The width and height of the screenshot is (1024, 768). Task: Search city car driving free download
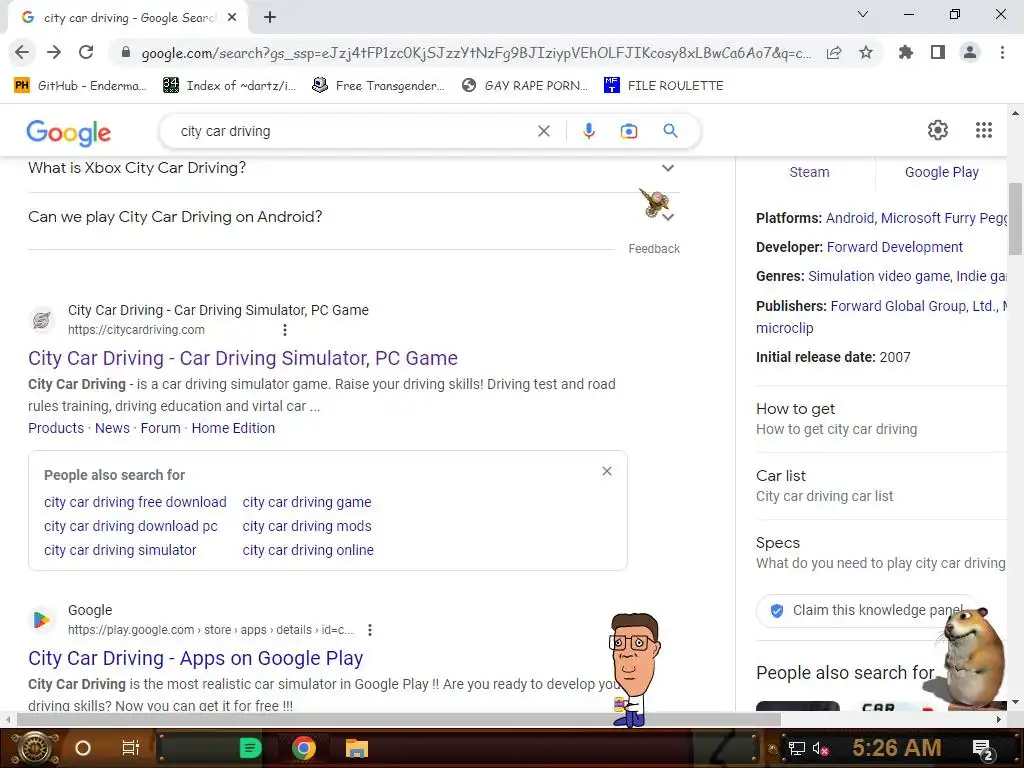tap(135, 502)
